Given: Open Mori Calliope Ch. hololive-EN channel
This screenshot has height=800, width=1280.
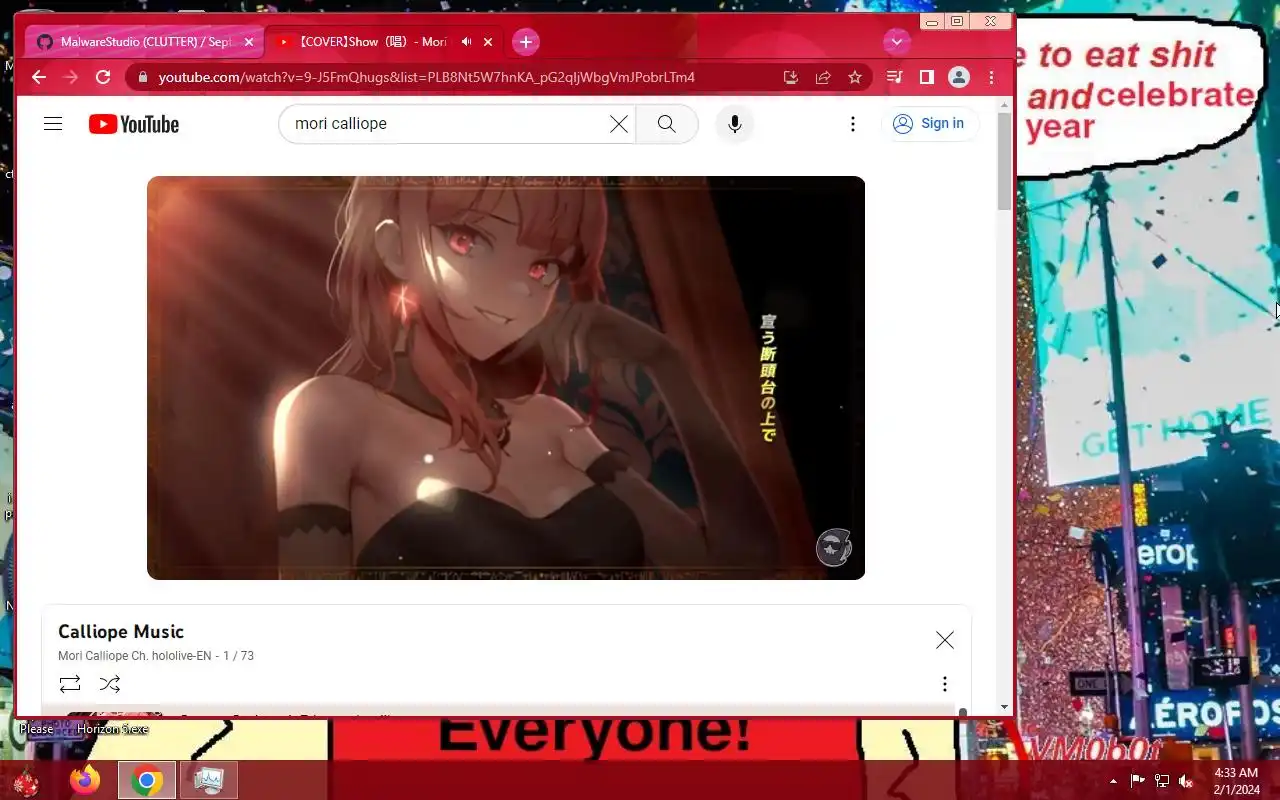Looking at the screenshot, I should coord(134,656).
